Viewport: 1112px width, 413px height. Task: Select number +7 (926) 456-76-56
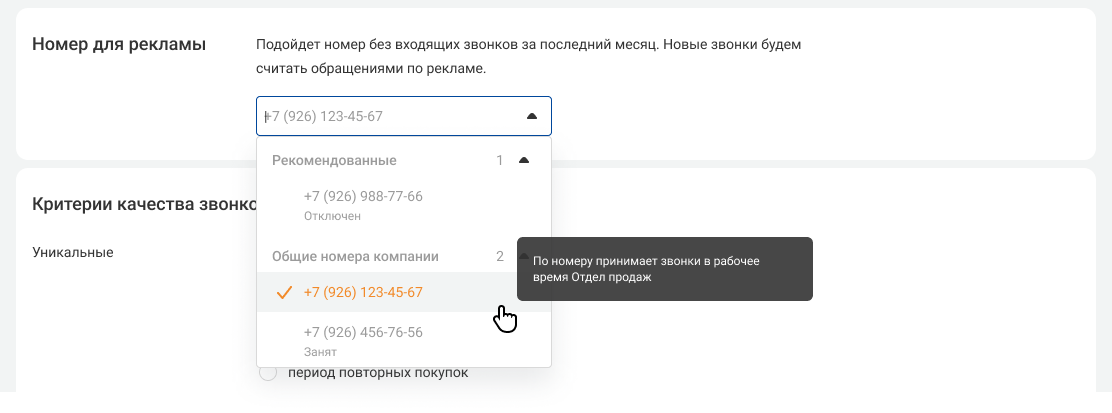(x=363, y=332)
